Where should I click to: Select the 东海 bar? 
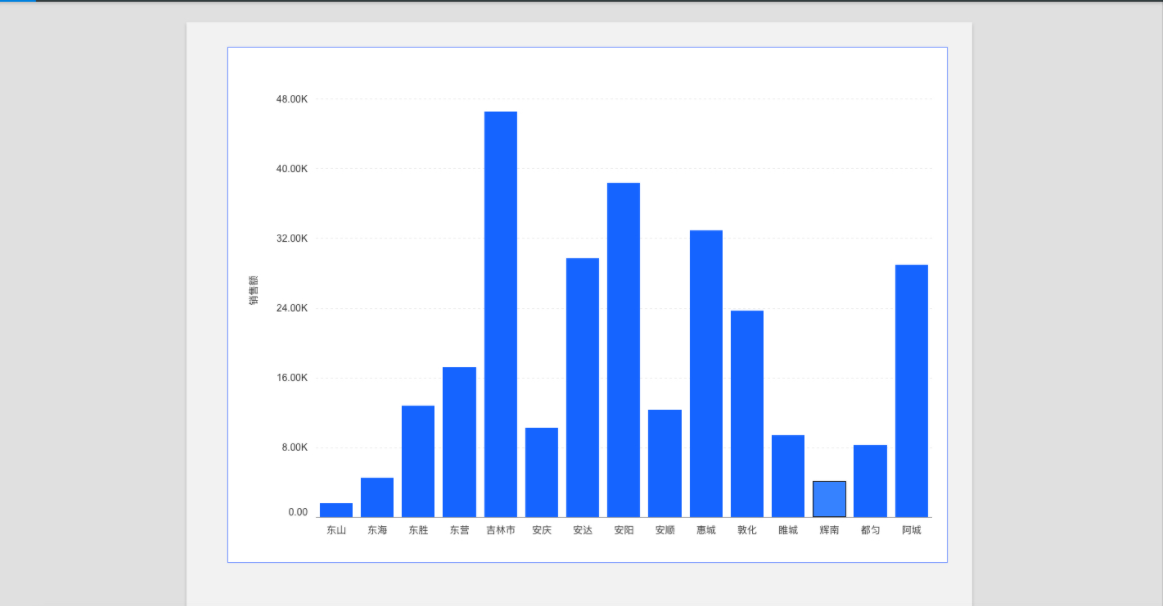click(x=377, y=497)
